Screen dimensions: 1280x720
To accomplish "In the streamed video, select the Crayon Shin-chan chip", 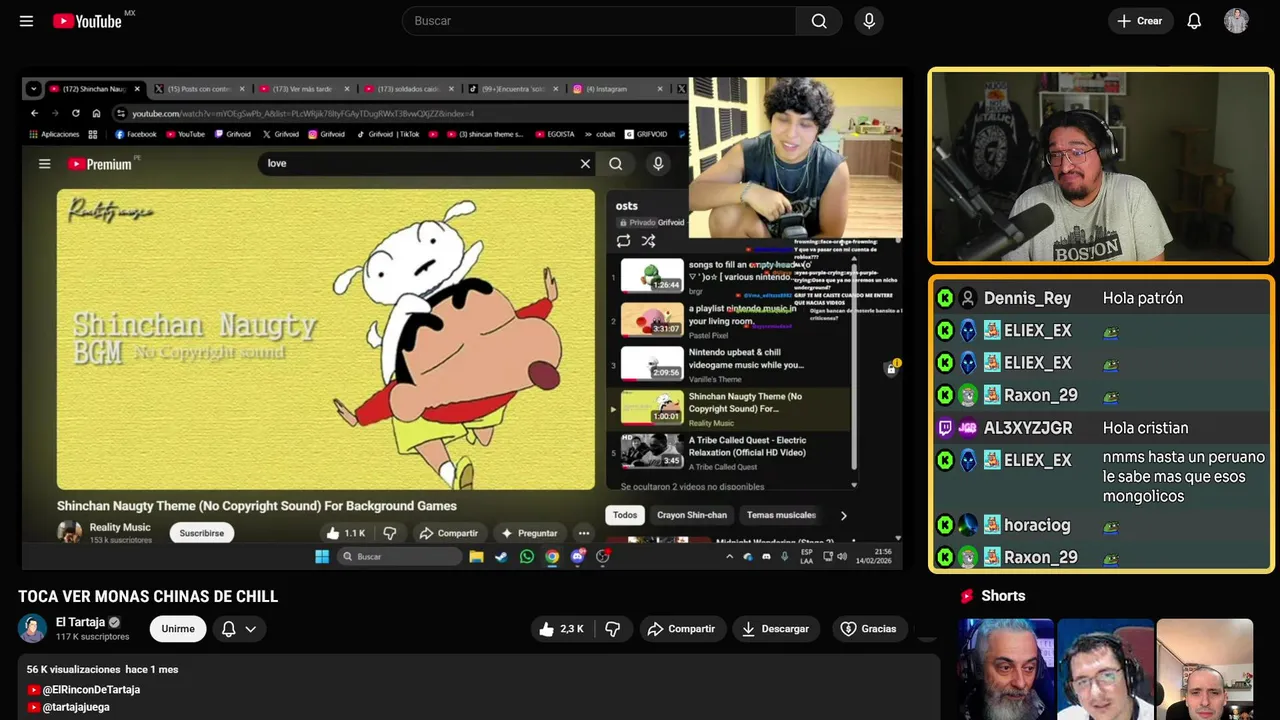I will coord(692,515).
